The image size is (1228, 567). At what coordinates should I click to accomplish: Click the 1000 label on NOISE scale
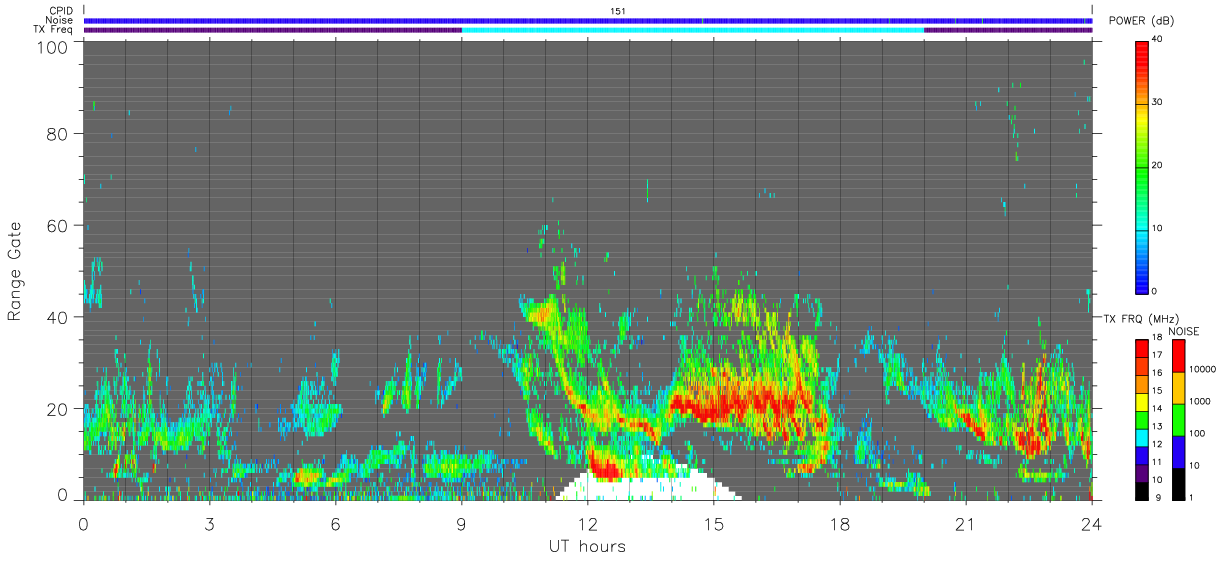1202,401
